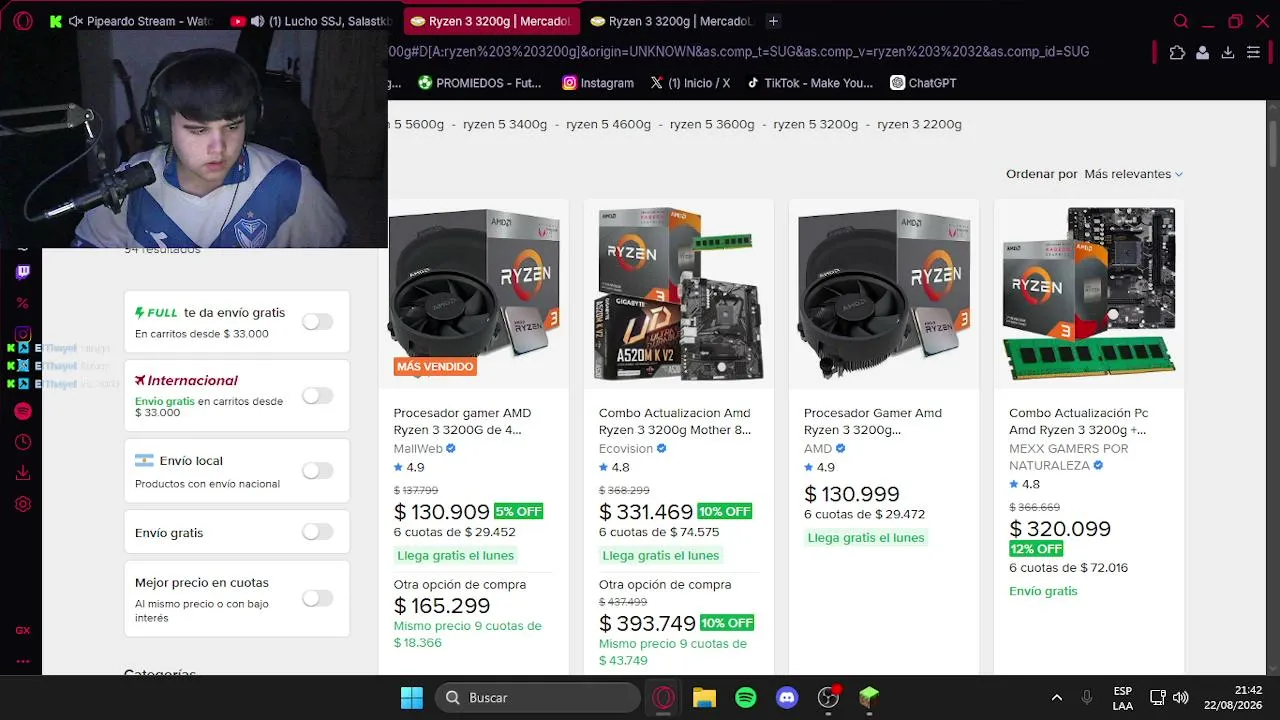Image resolution: width=1280 pixels, height=720 pixels.
Task: Open Opera sidebar history clock icon
Action: [23, 442]
